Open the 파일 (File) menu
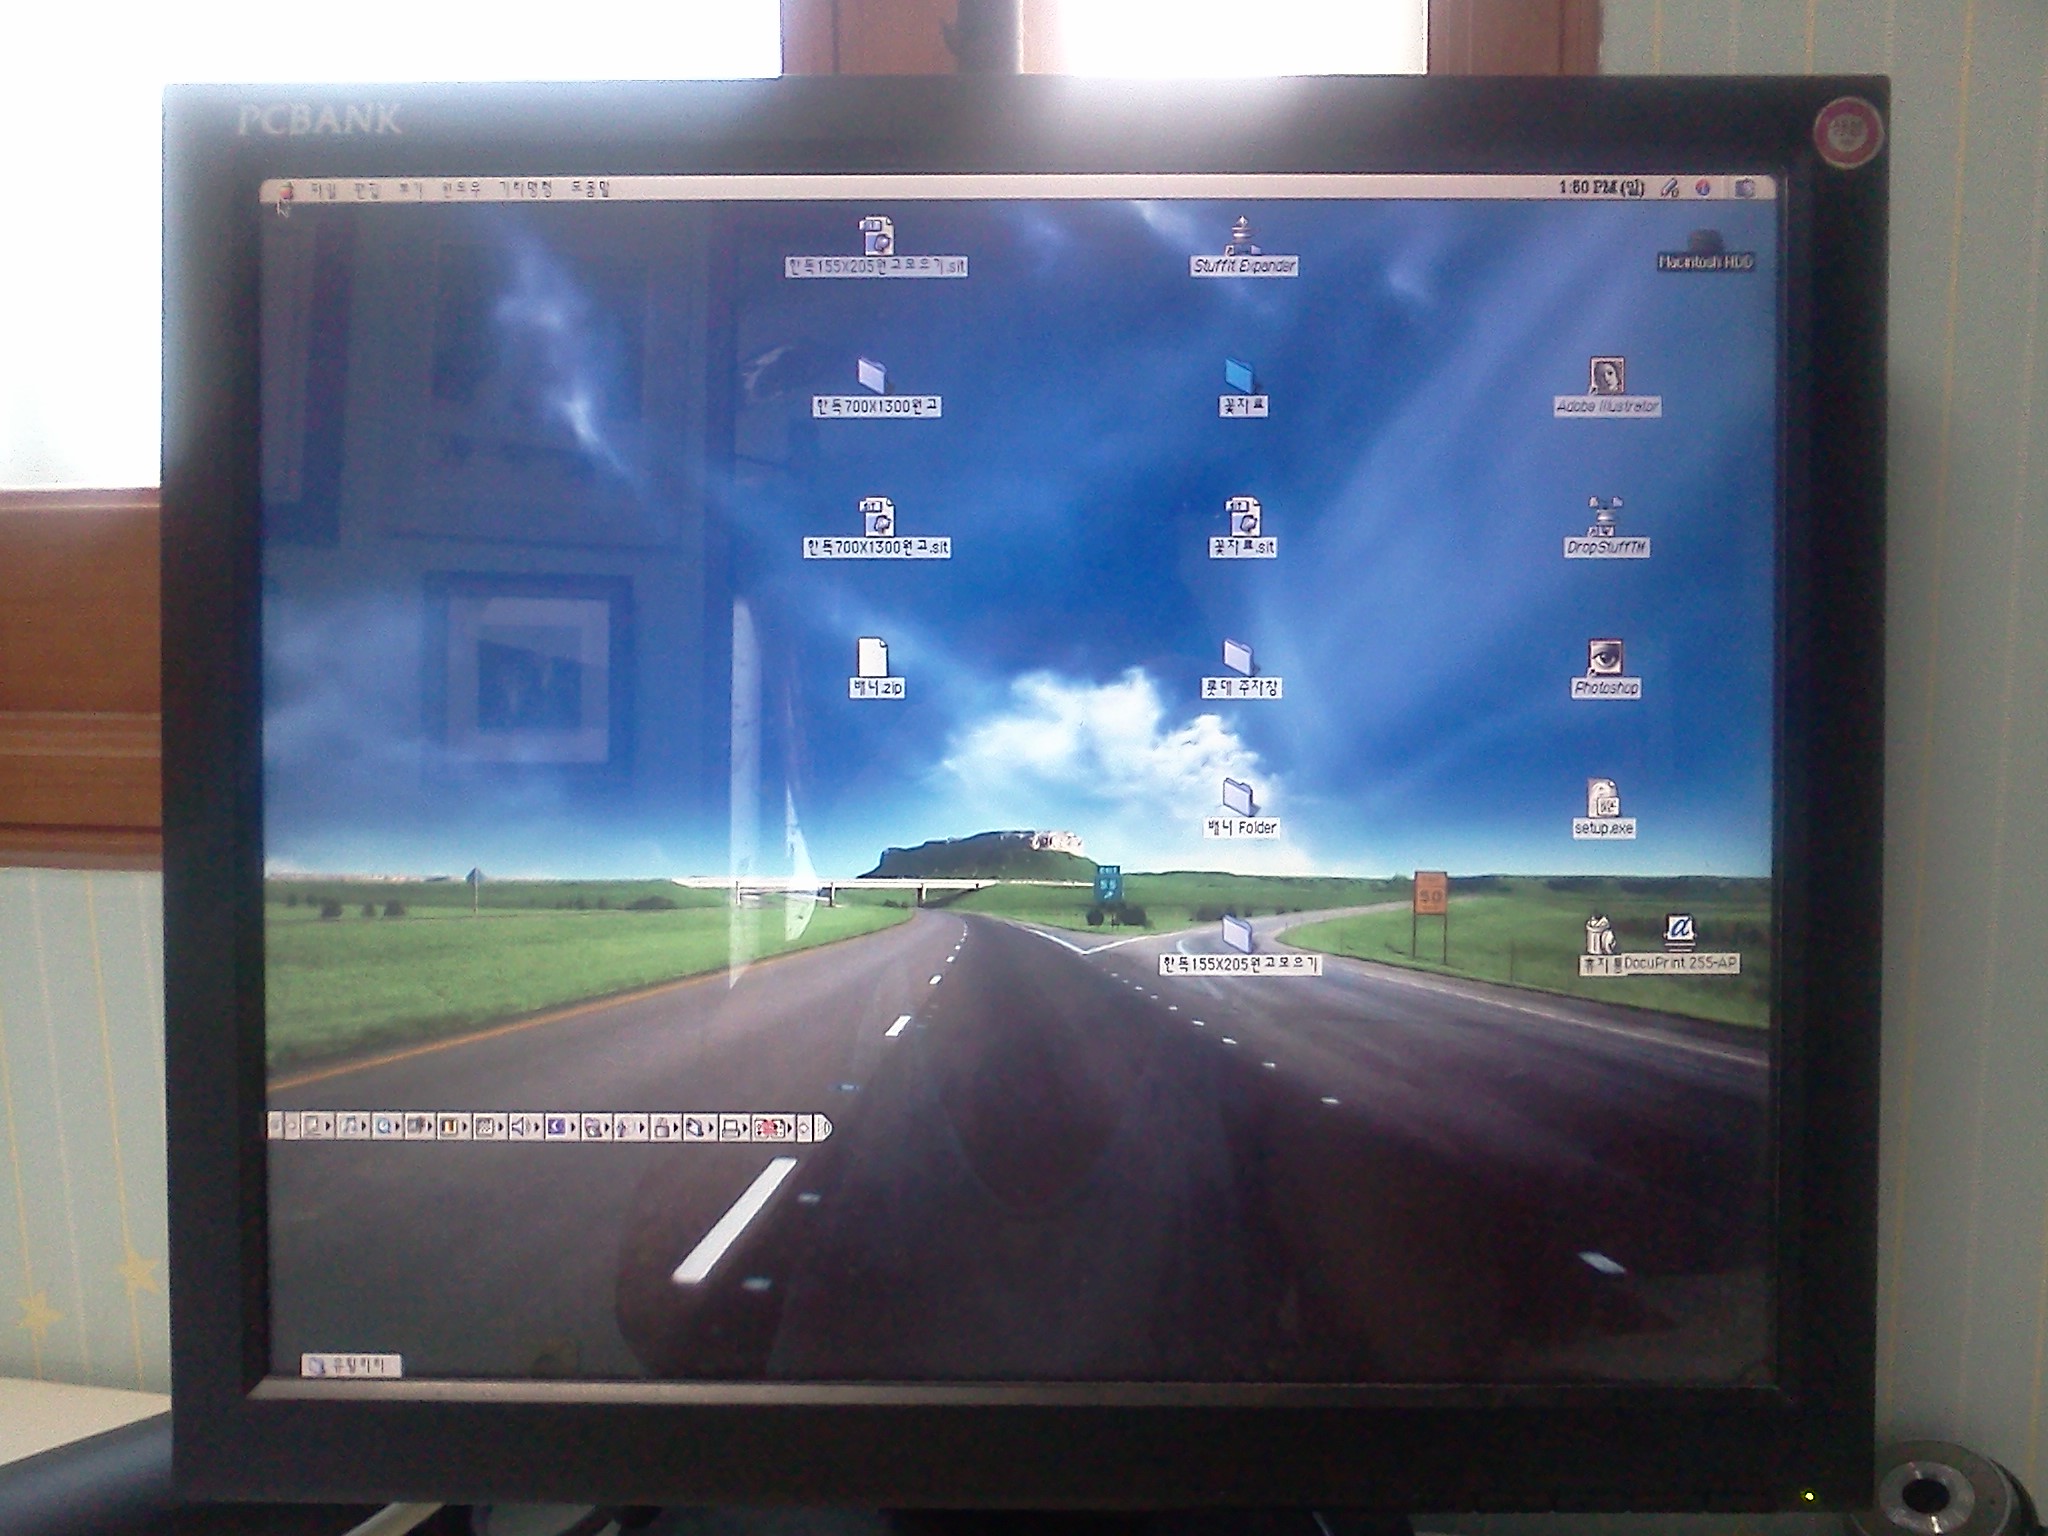Screen dimensions: 2048x1536 (325, 190)
